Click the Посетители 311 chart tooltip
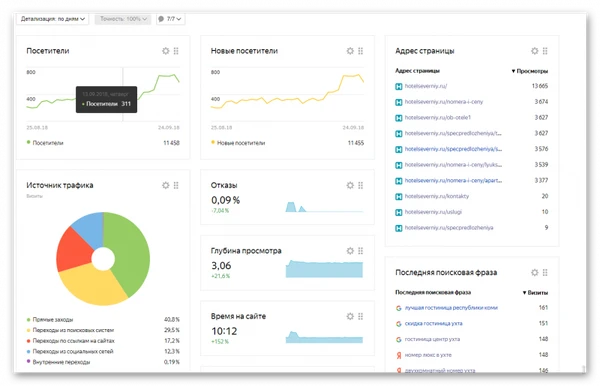Screen dimensions: 600x386 click(106, 99)
